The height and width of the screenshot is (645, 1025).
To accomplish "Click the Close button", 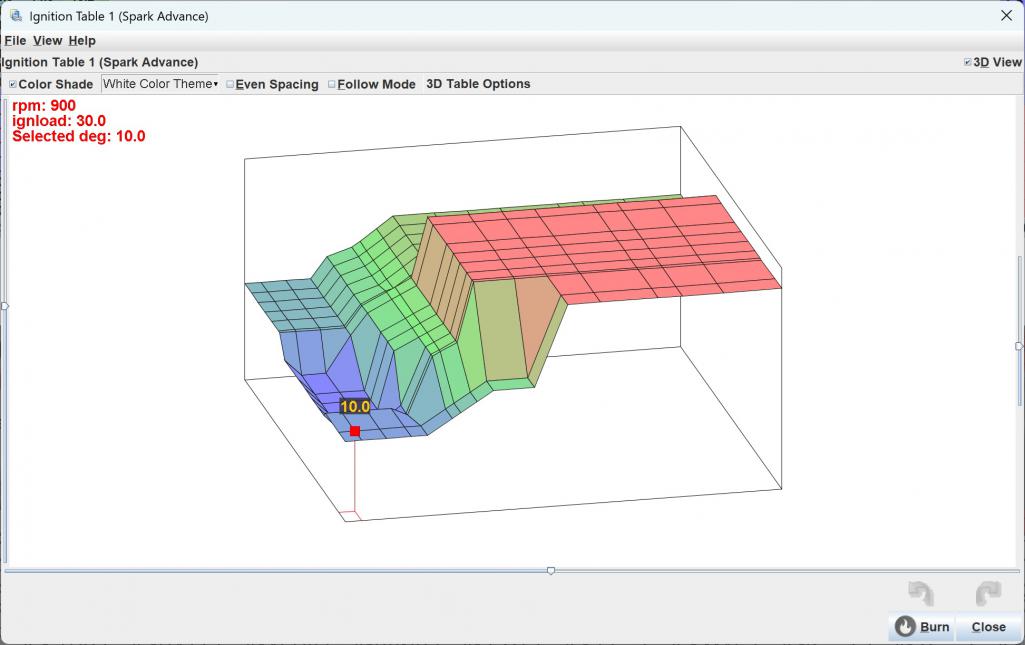I will click(x=988, y=627).
